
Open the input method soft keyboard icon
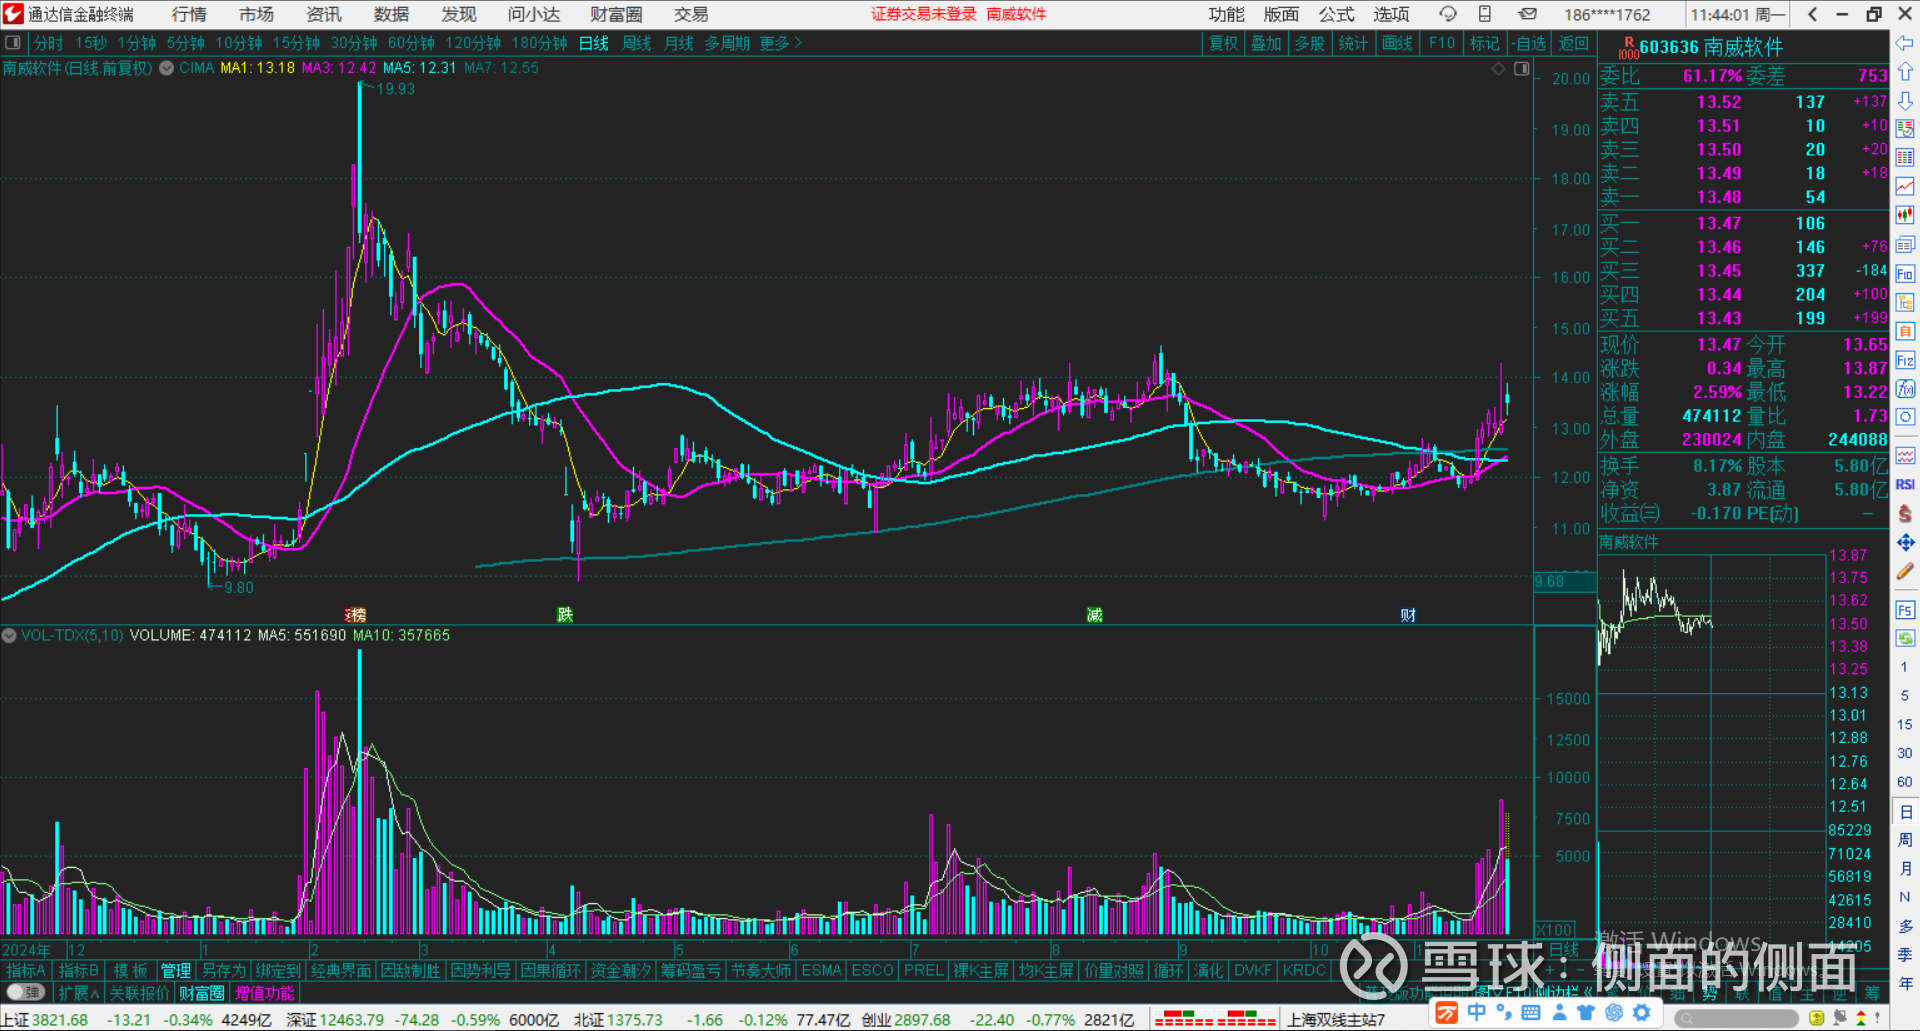click(1531, 1013)
